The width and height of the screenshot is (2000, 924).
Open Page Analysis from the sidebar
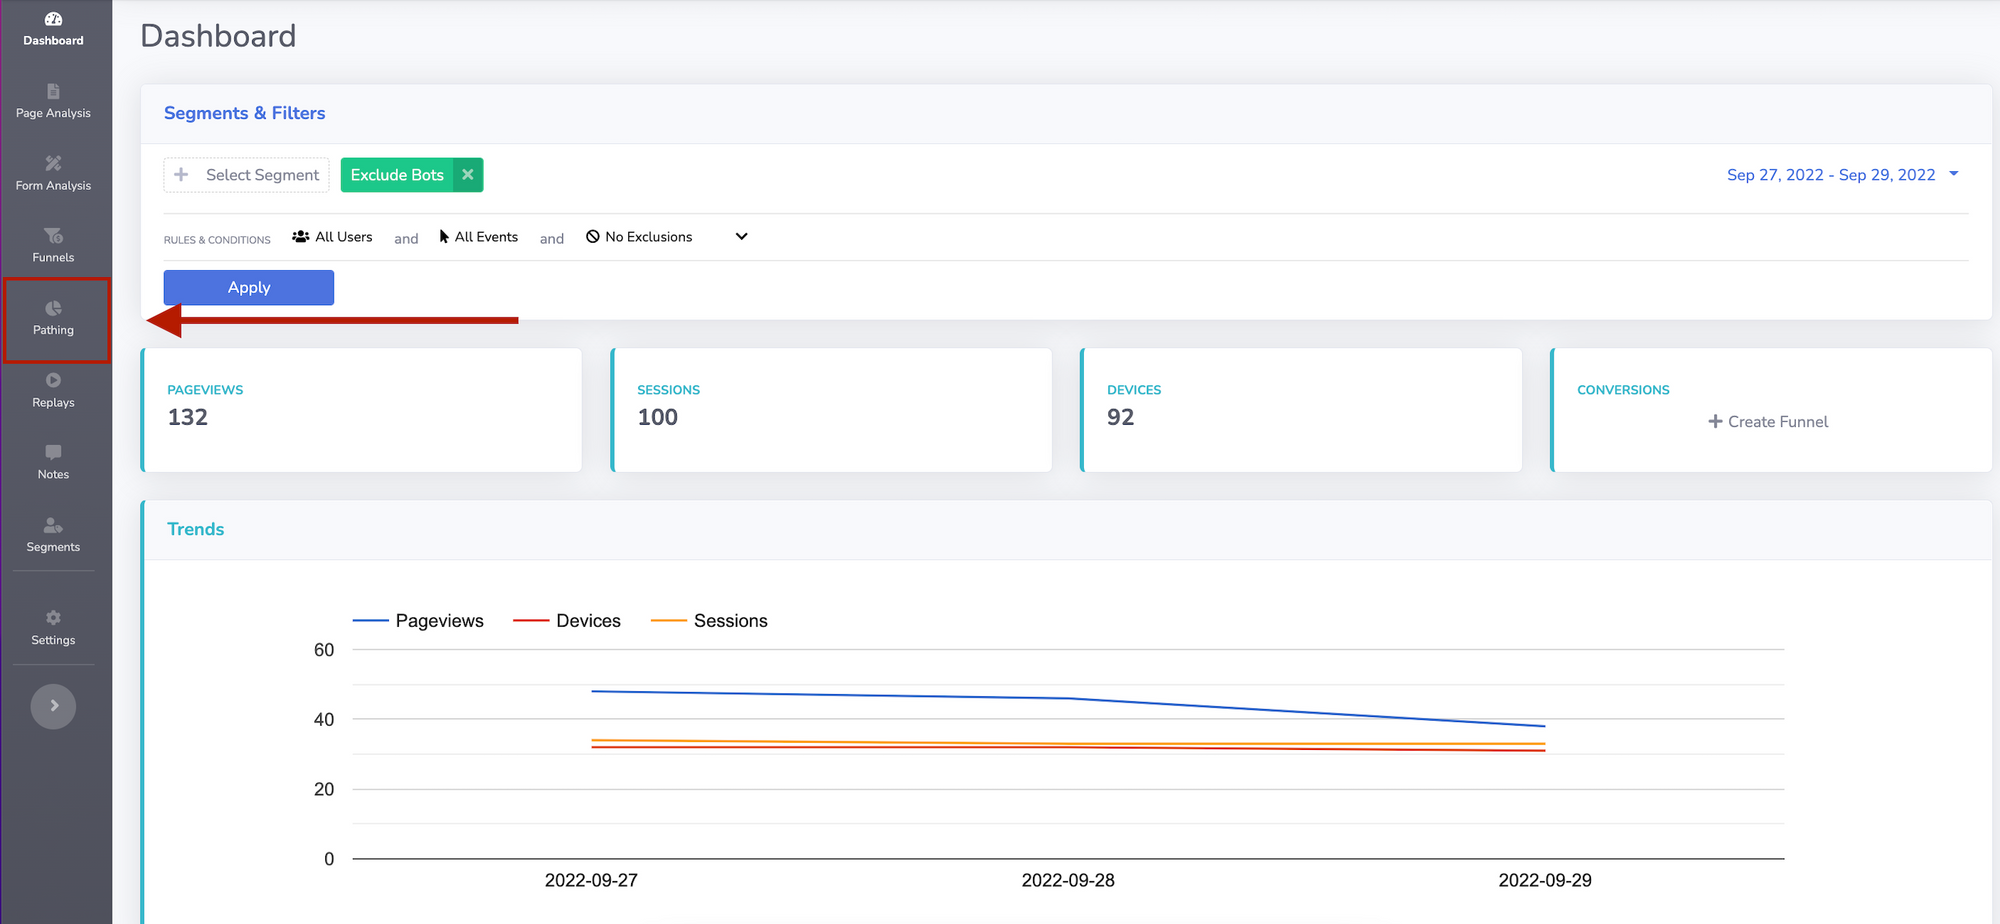pyautogui.click(x=53, y=101)
